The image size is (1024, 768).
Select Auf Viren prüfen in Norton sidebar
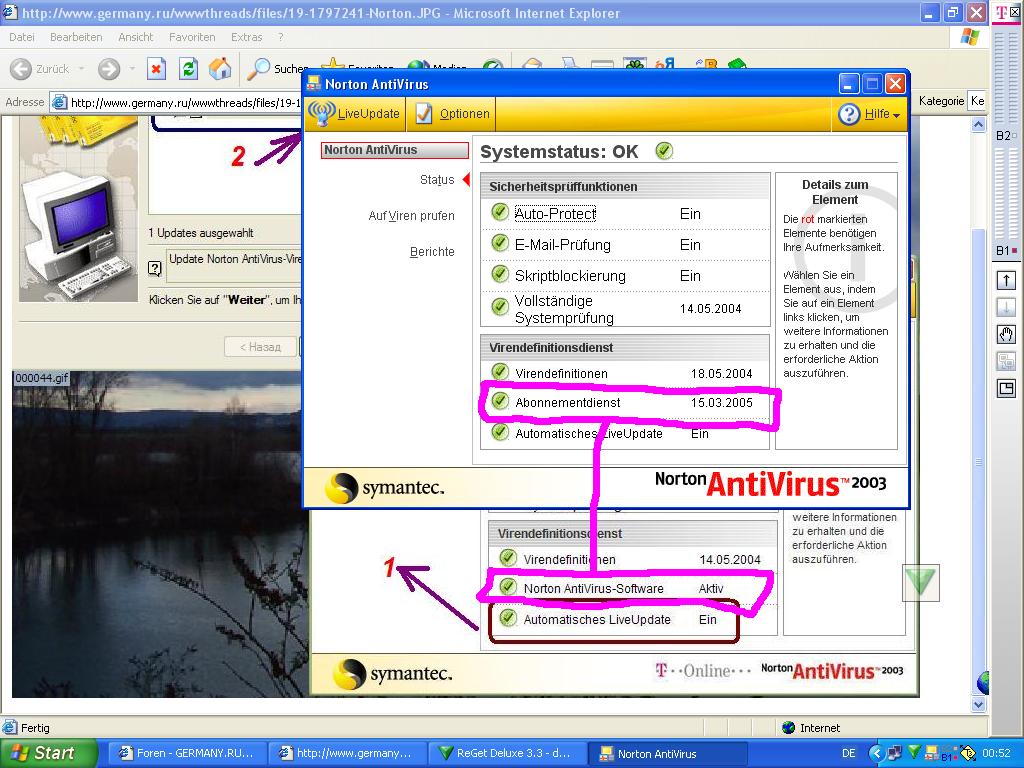point(411,216)
